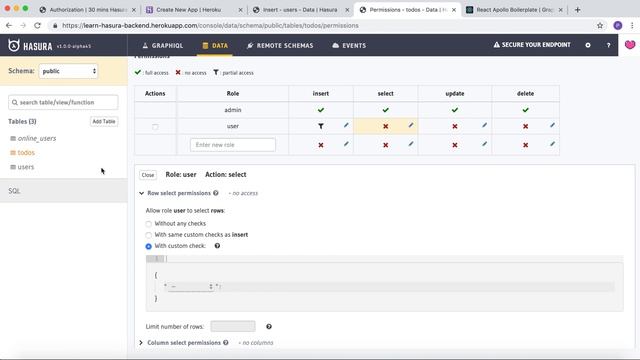This screenshot has height=360, width=640.
Task: Edit user insert permission pencil
Action: click(x=346, y=125)
